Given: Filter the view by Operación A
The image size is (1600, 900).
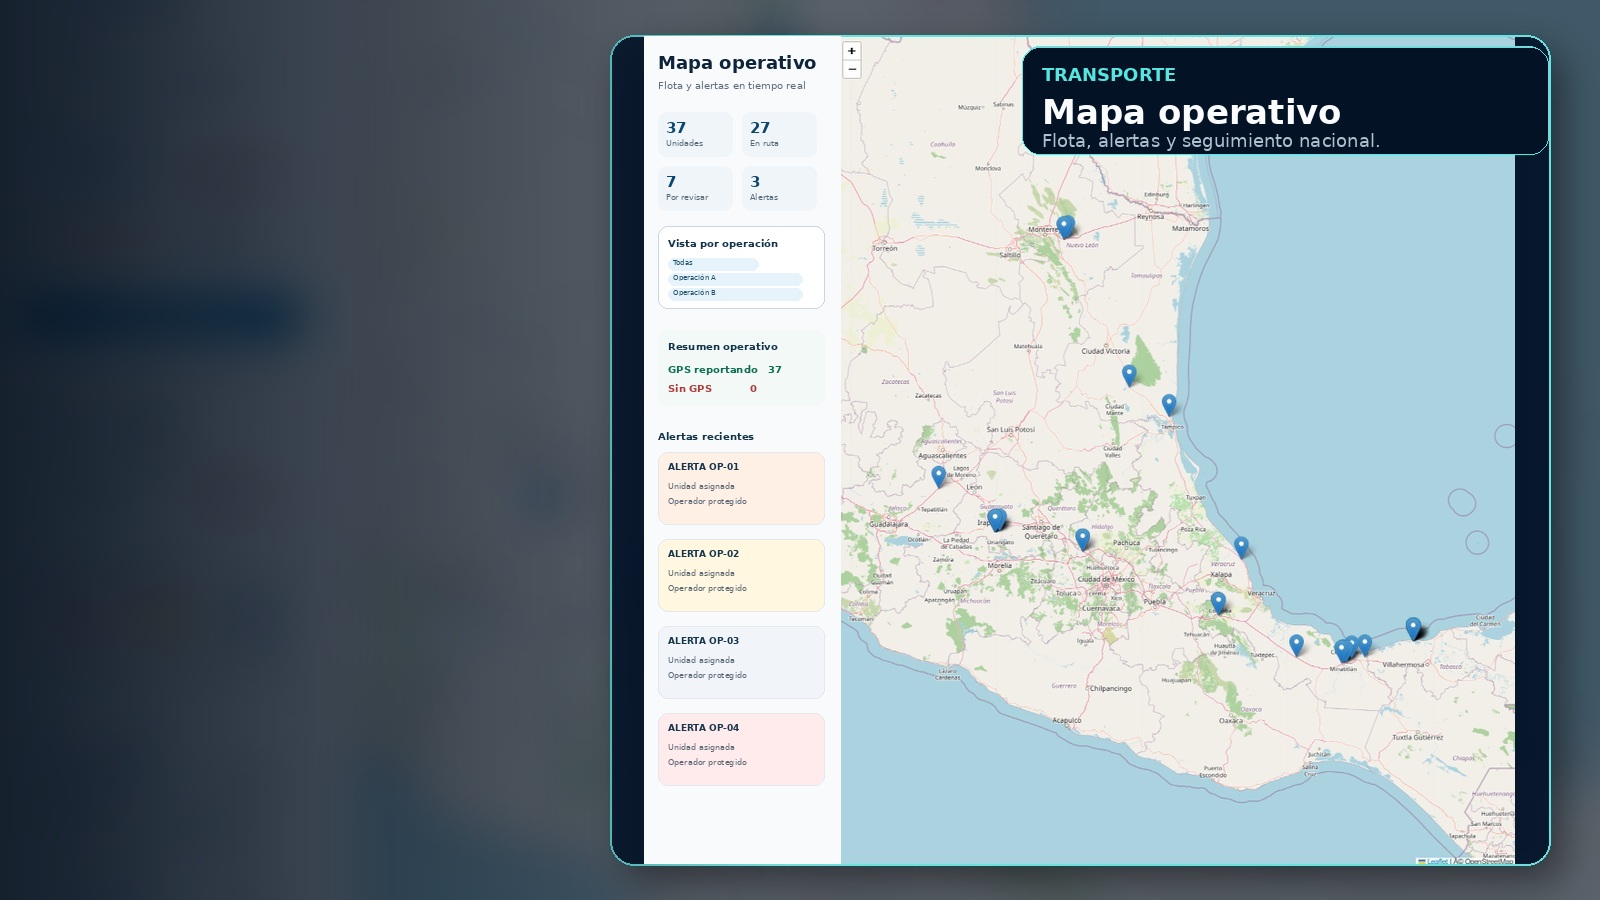Looking at the screenshot, I should tap(735, 278).
